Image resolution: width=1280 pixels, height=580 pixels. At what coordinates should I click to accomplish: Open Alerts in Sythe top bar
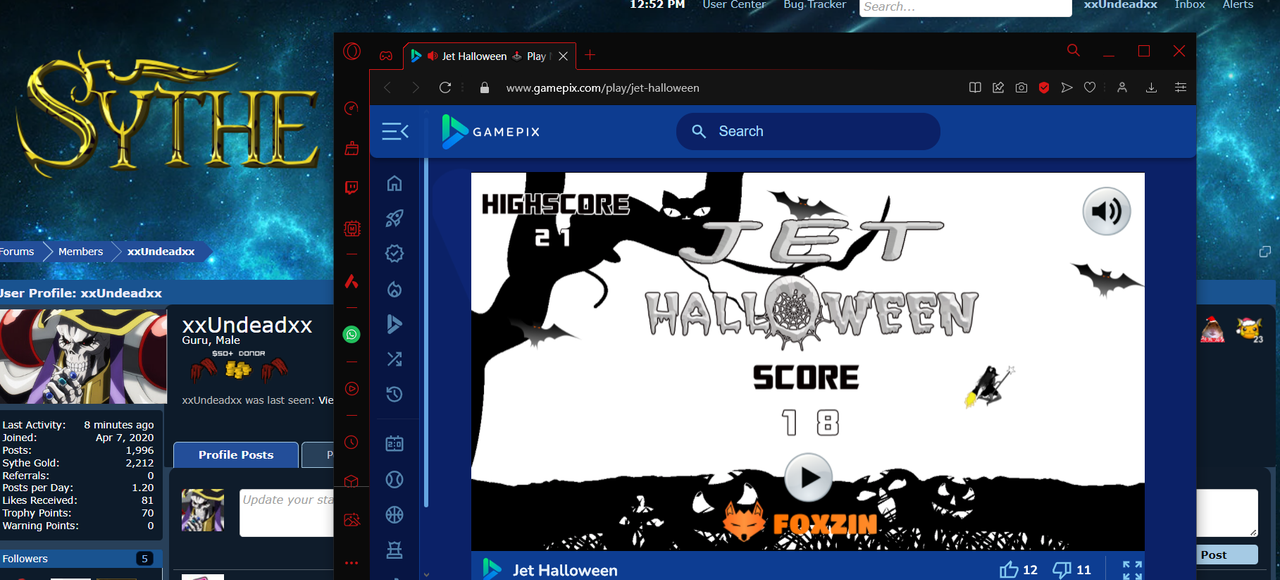[1238, 5]
